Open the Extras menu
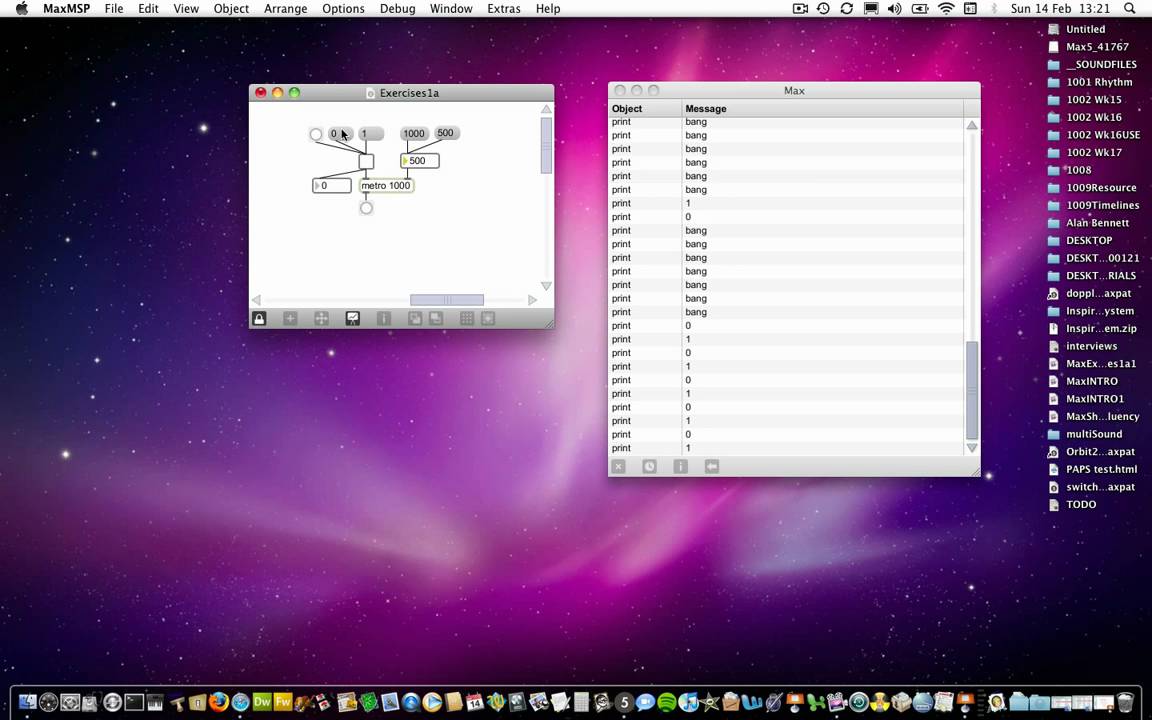Image resolution: width=1152 pixels, height=720 pixels. coord(504,9)
